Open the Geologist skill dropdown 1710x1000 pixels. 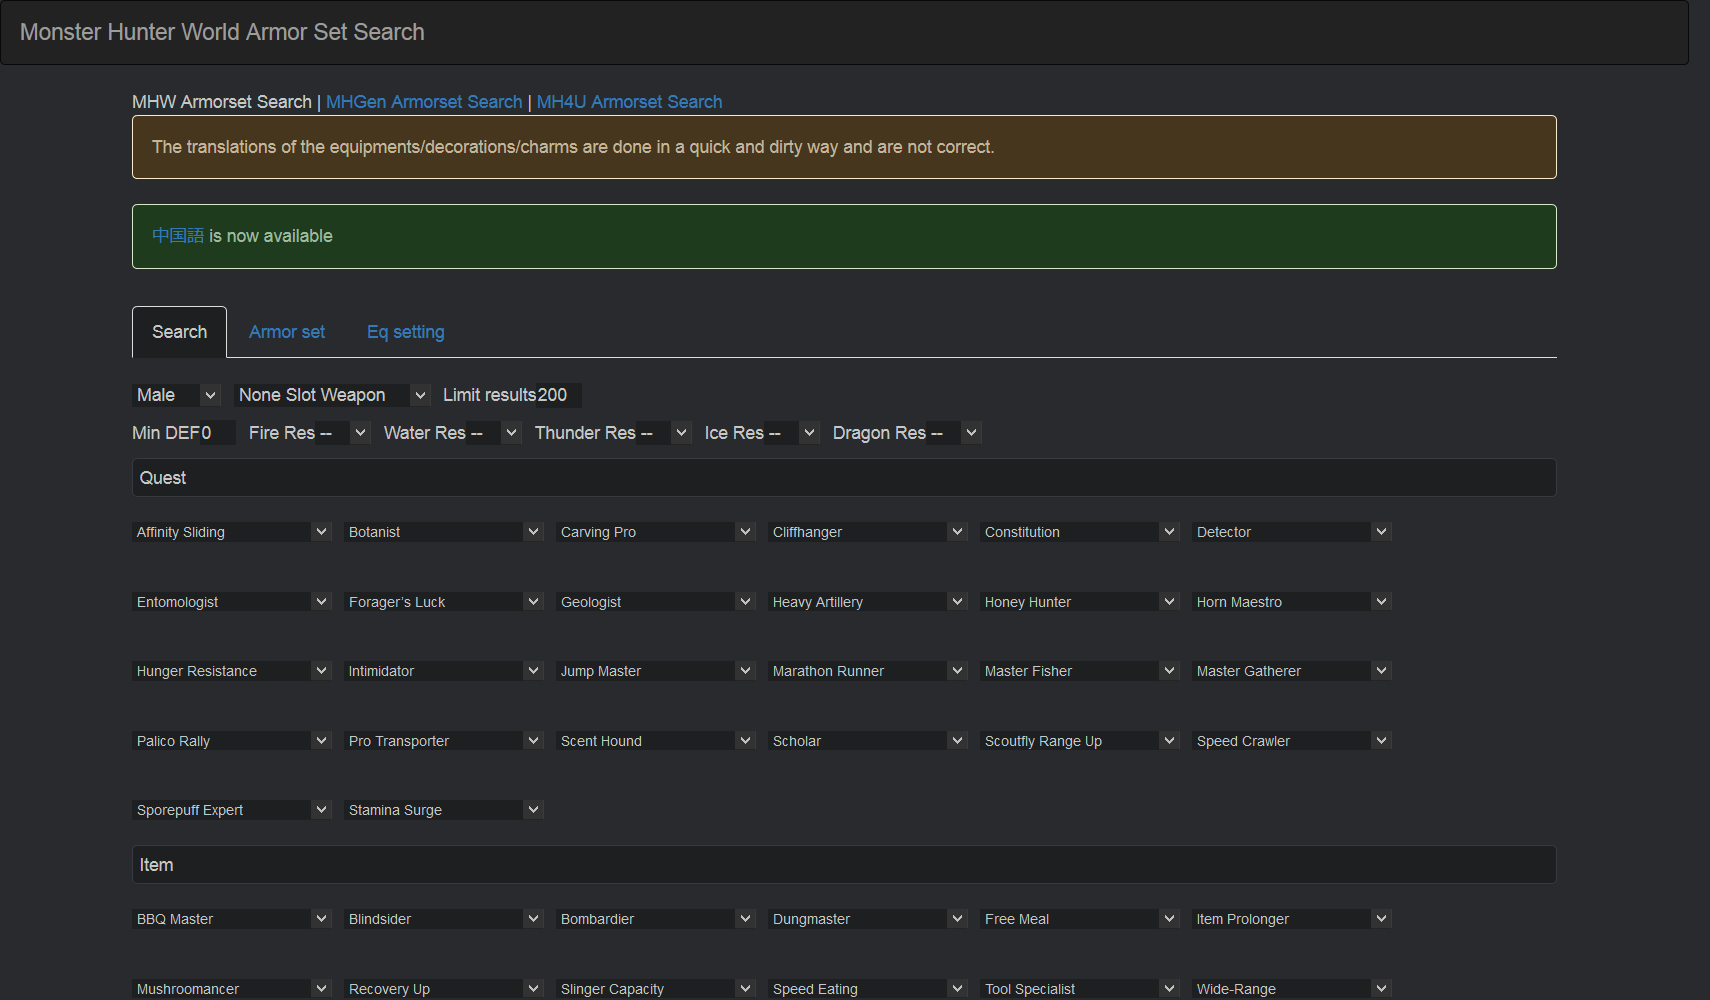pyautogui.click(x=656, y=602)
